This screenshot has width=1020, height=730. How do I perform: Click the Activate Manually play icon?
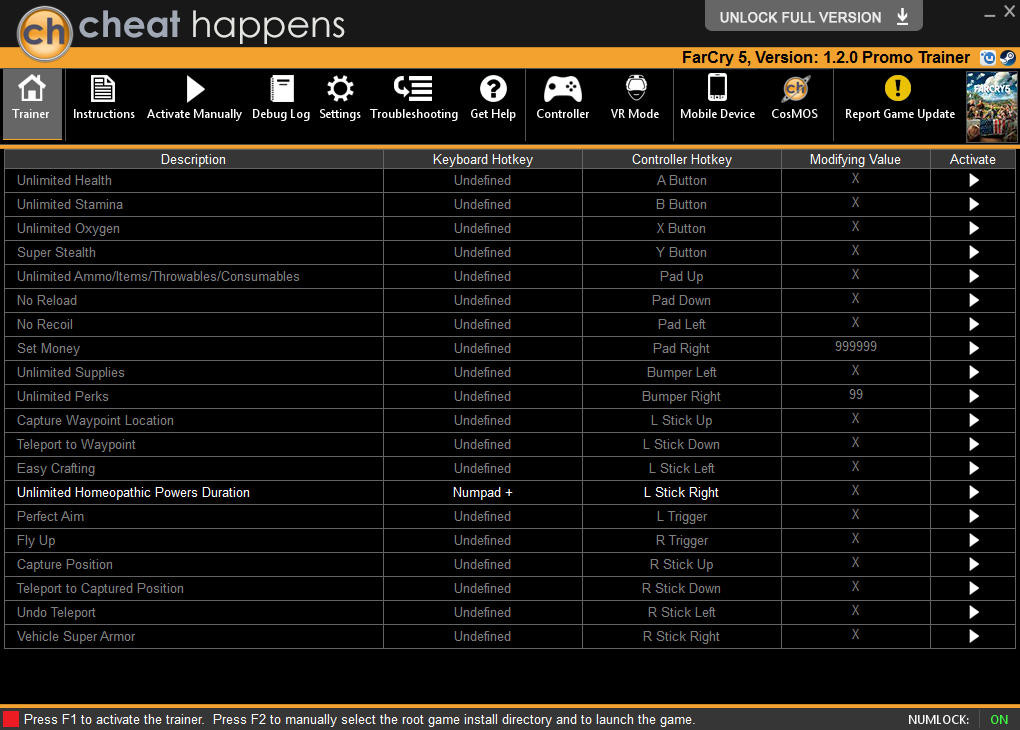tap(195, 89)
